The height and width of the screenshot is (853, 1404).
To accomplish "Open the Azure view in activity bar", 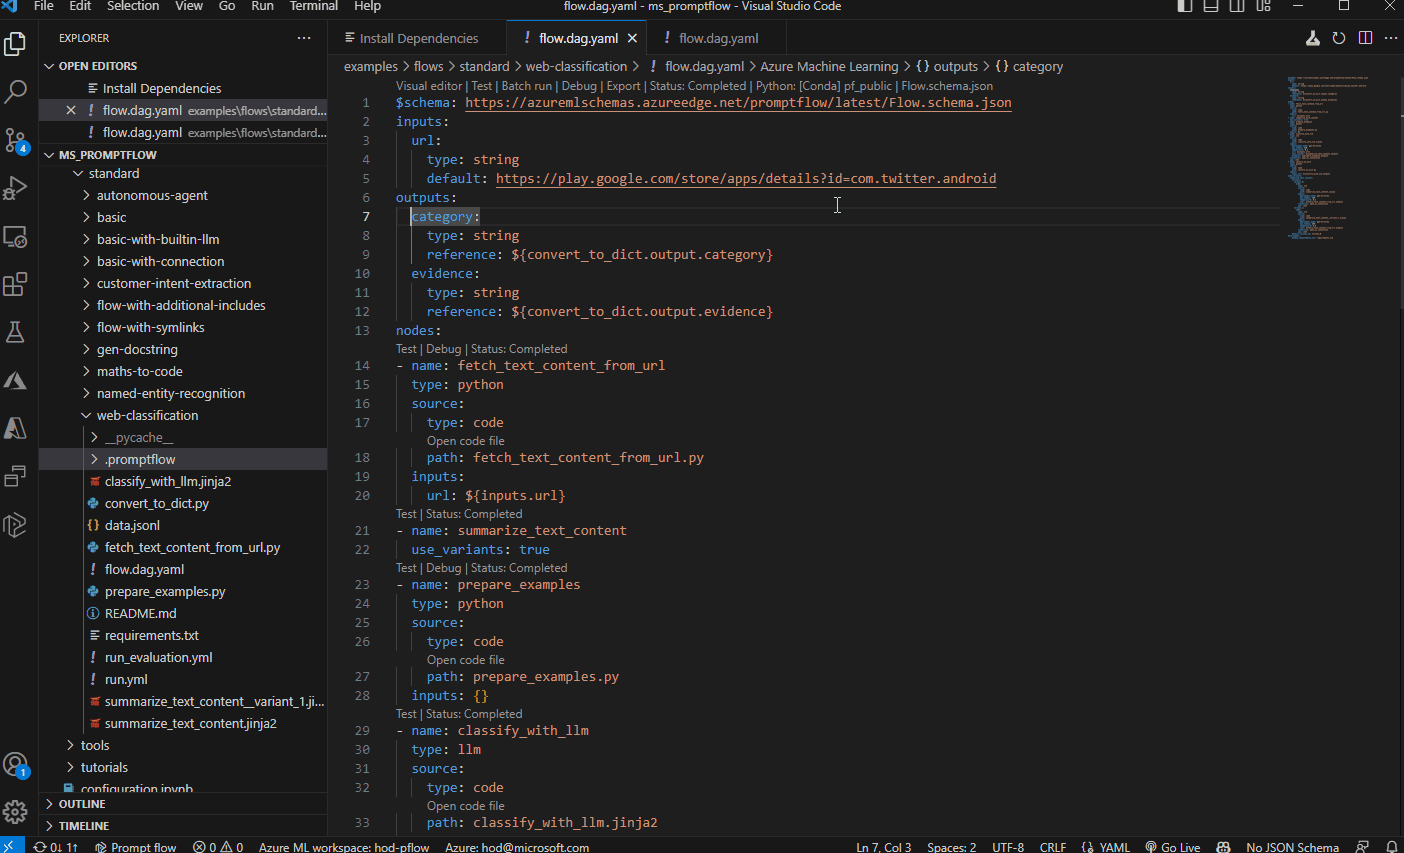I will [16, 380].
